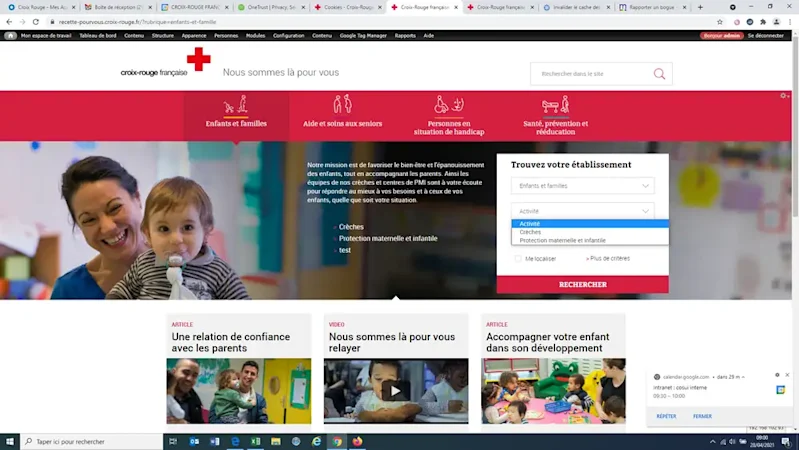Switch to the Boîte de réception tab
Screen dimensions: 799x450
[x=118, y=7]
